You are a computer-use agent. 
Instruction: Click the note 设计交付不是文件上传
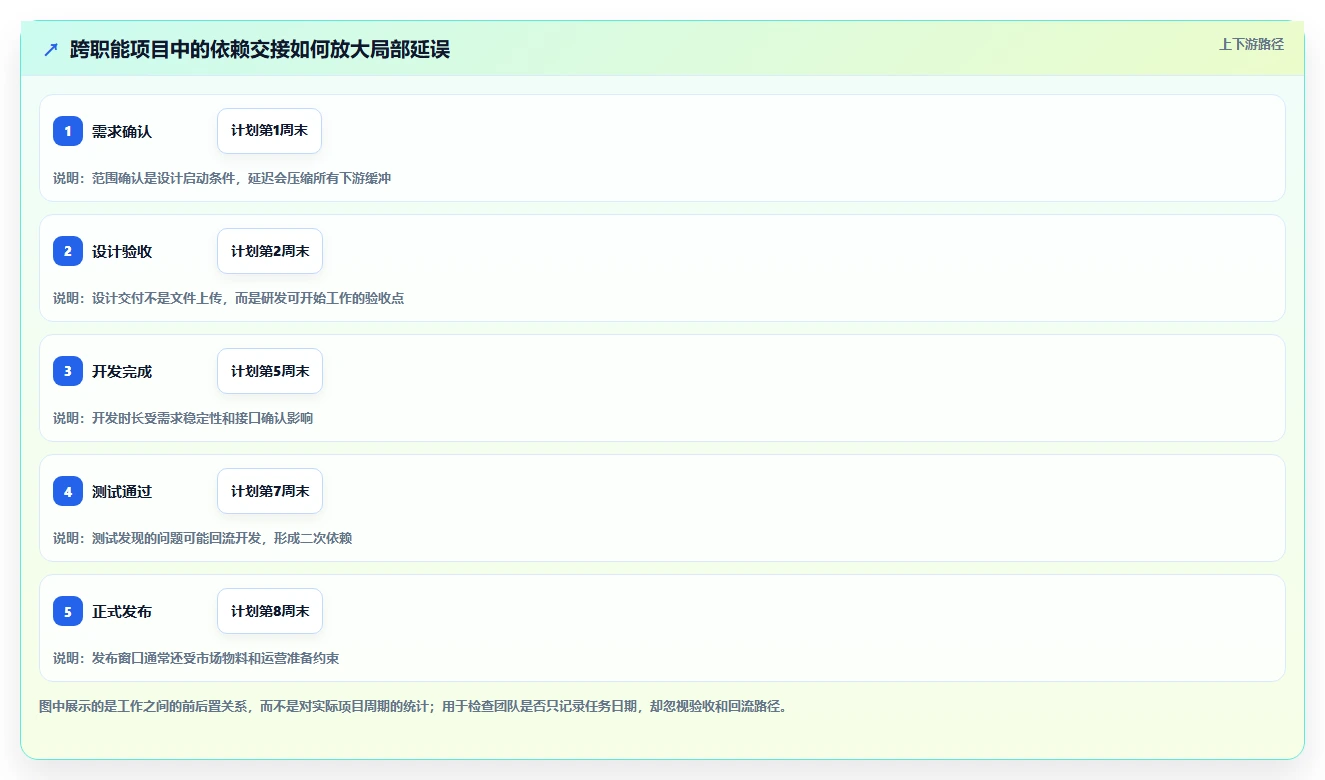(x=157, y=298)
